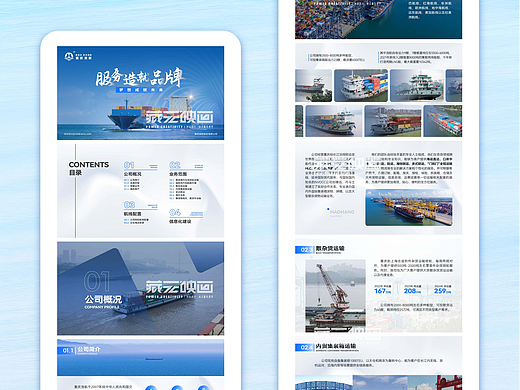
Task: Click the 02.3 blue number badge
Action: [304, 250]
